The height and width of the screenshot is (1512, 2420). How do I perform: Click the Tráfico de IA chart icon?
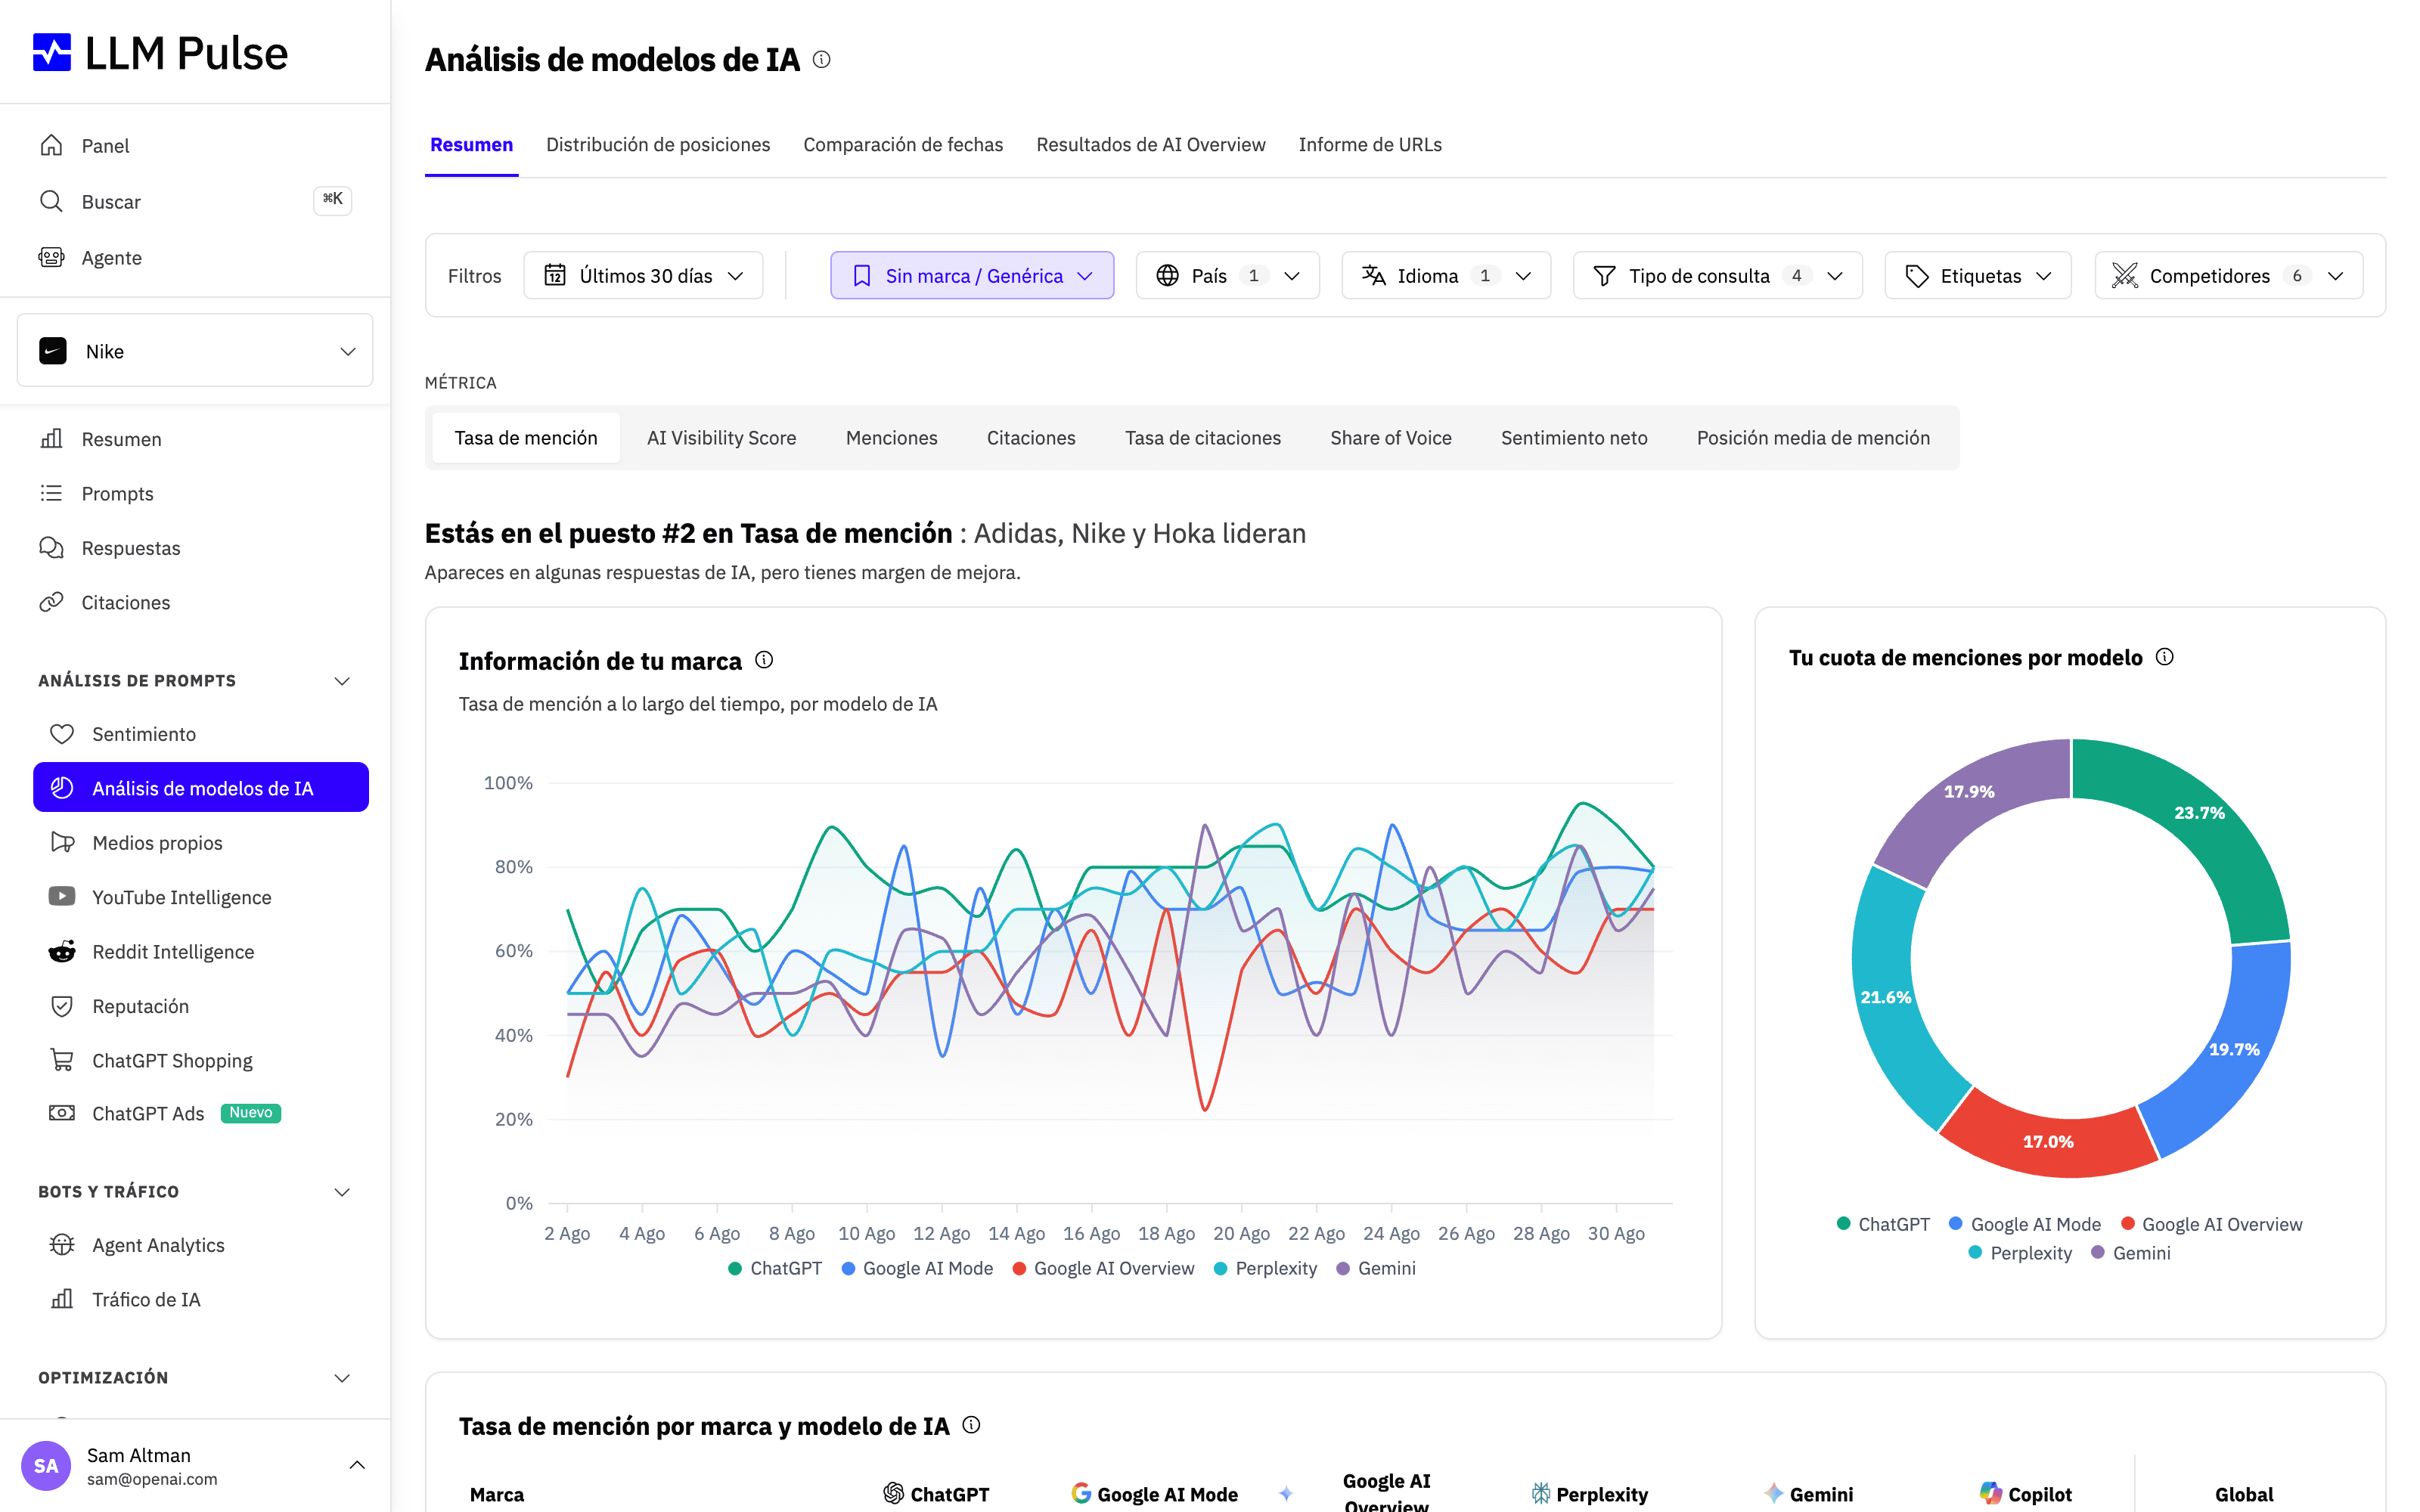tap(62, 1299)
